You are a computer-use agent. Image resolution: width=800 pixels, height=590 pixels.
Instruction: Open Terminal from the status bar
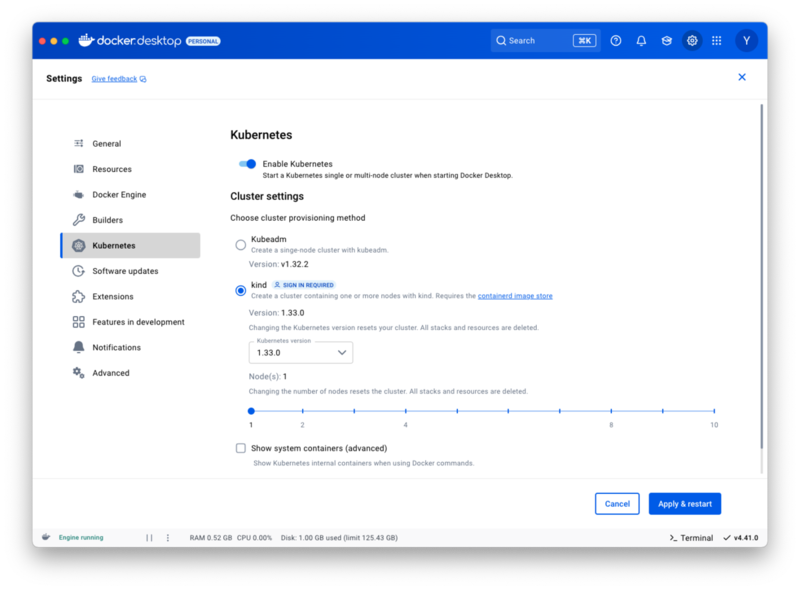point(691,537)
